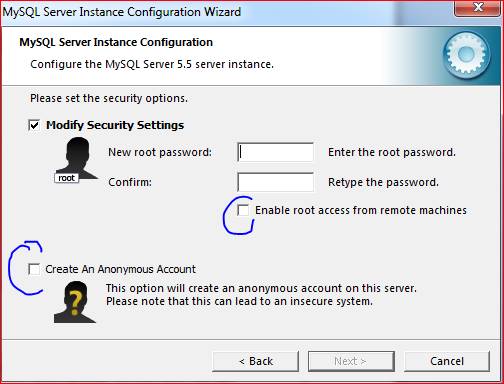Image resolution: width=504 pixels, height=384 pixels.
Task: Click the wizard window title bar text
Action: coord(122,12)
